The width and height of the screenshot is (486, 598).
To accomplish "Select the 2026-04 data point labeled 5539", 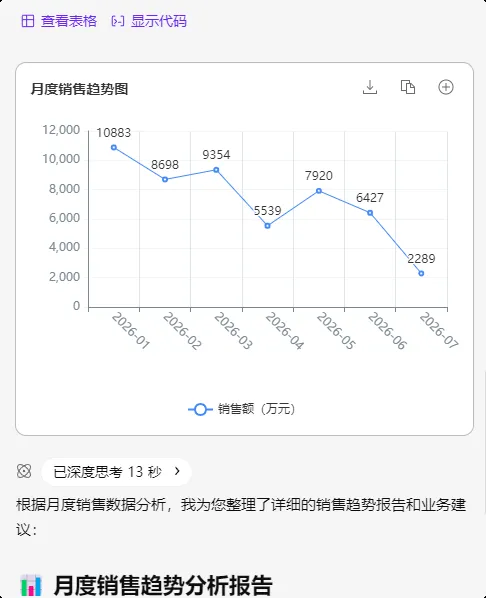I will coord(267,226).
